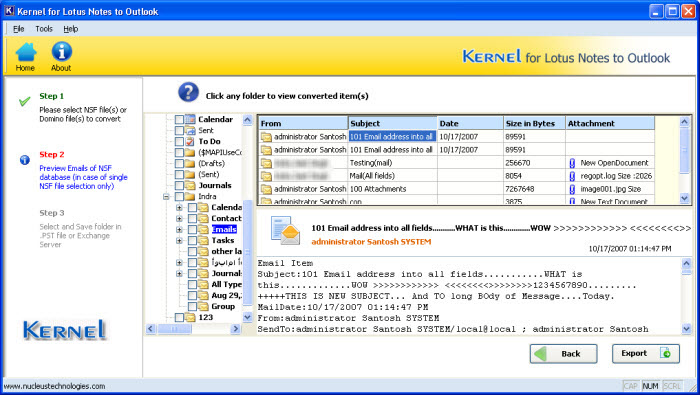Click folder tree scroll down arrow
Image resolution: width=700 pixels, height=395 pixels.
coord(247,317)
